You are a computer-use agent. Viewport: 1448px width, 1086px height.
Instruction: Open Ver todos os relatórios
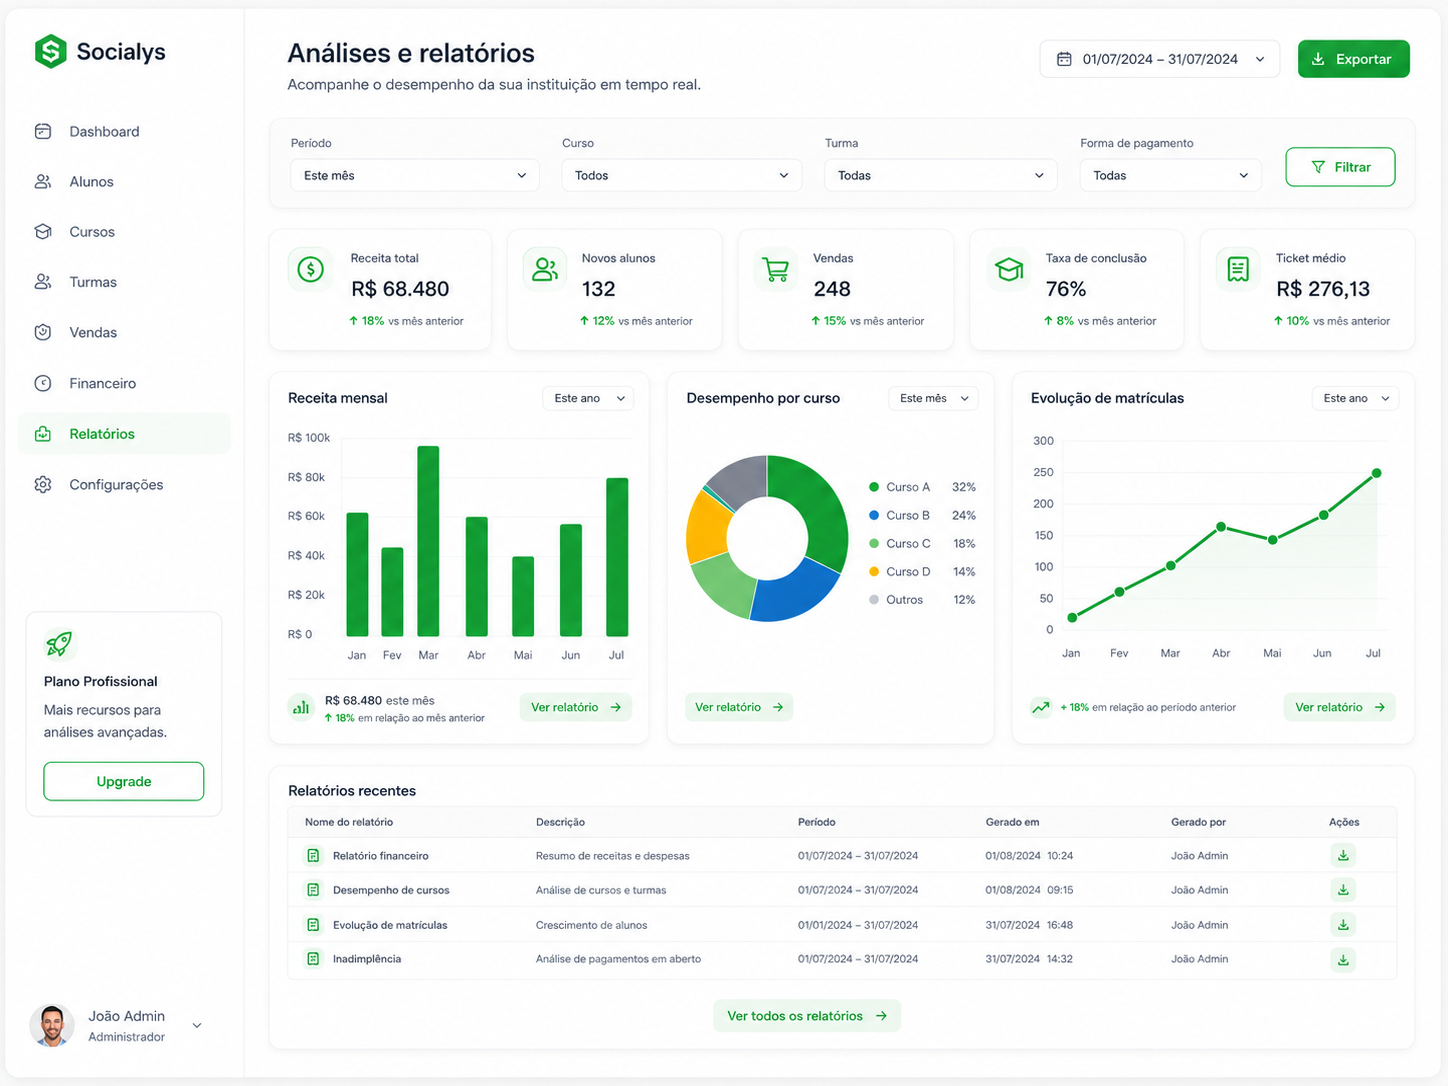(807, 1016)
